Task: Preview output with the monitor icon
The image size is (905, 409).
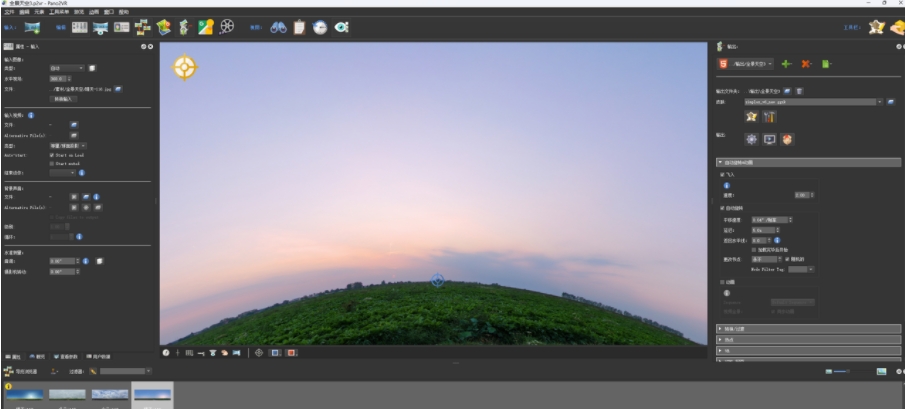Action: coord(769,139)
